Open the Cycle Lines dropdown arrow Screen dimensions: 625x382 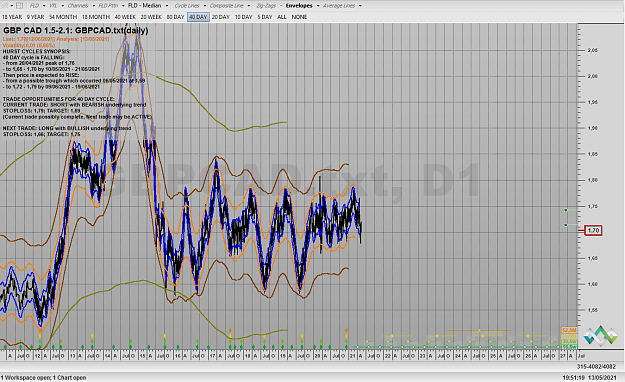pos(204,6)
